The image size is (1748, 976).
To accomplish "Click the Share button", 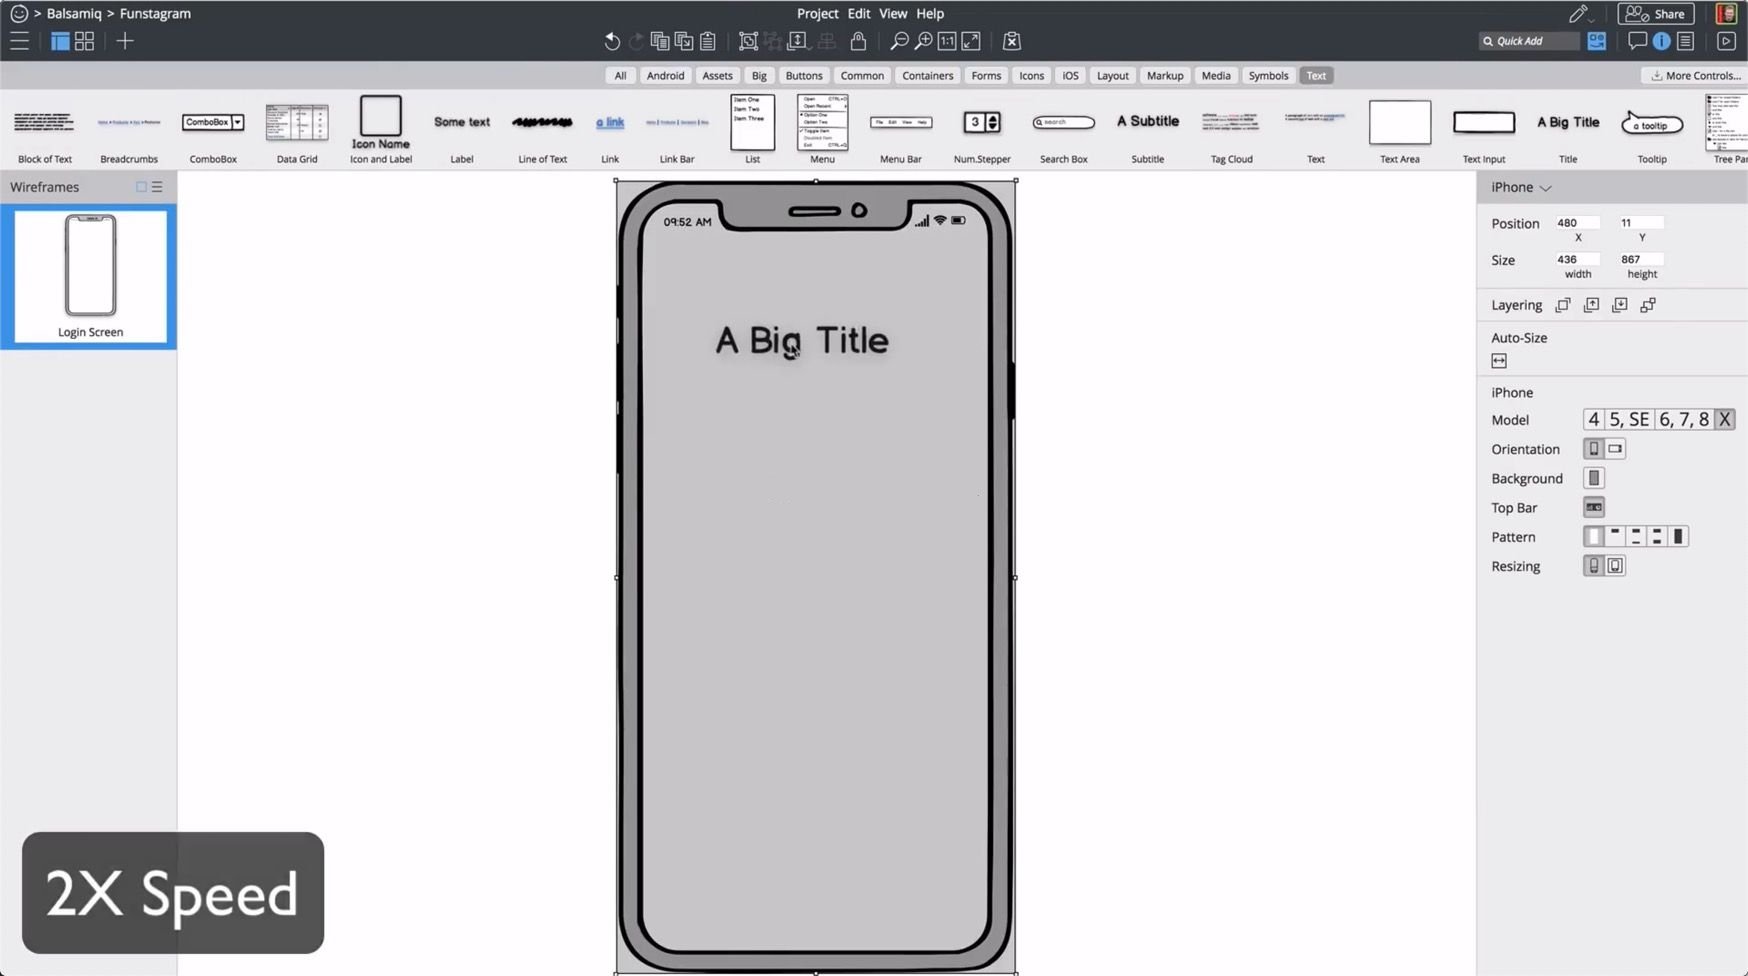I will click(1656, 14).
